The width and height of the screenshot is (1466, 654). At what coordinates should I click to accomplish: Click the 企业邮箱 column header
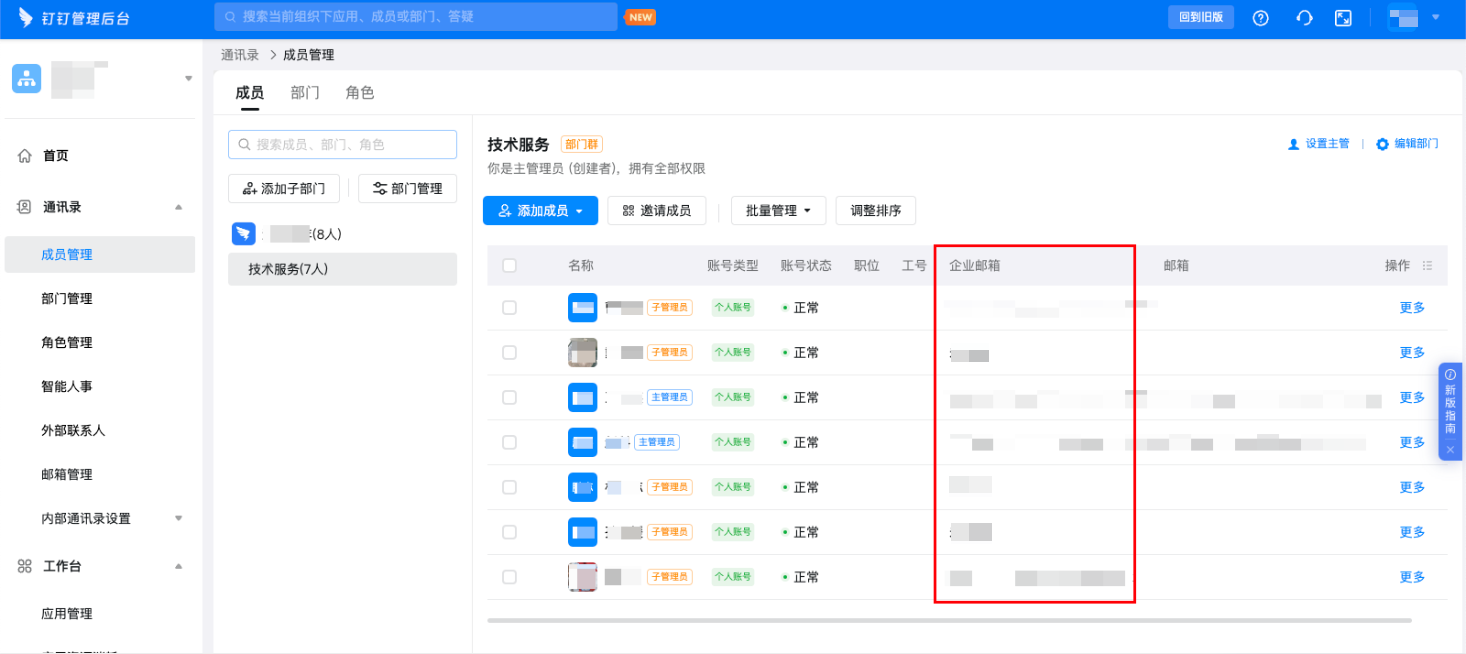pos(975,266)
